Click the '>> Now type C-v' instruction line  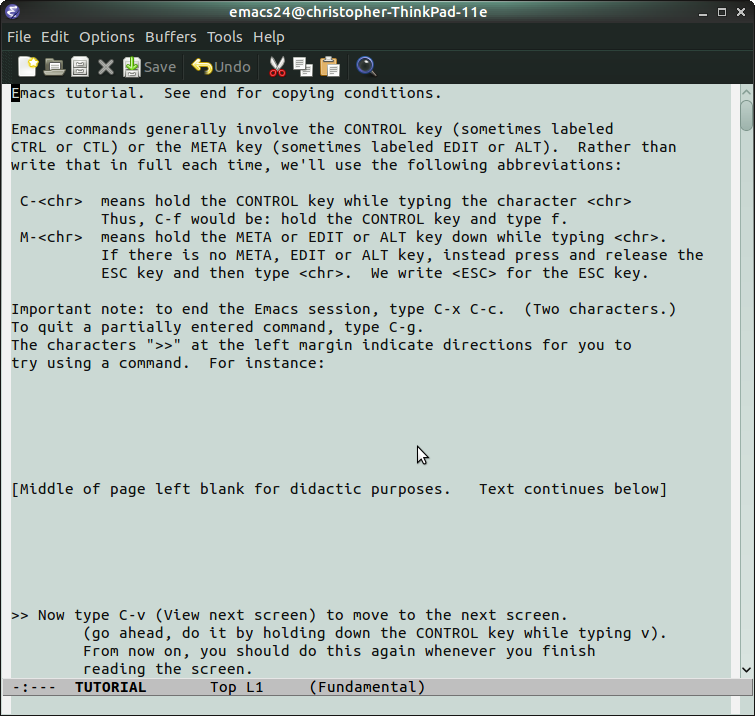(x=289, y=615)
